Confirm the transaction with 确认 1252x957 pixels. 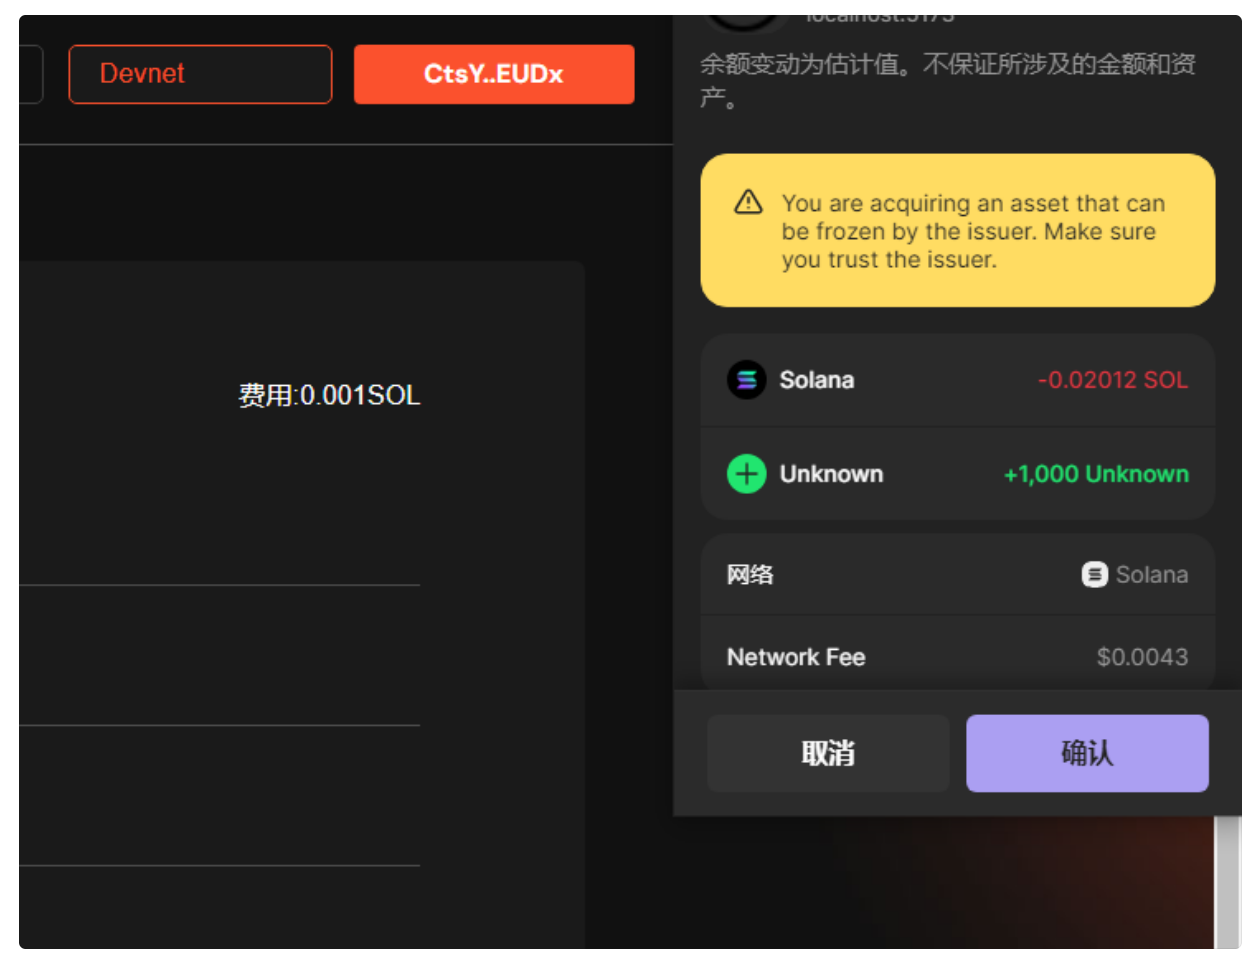point(1087,753)
